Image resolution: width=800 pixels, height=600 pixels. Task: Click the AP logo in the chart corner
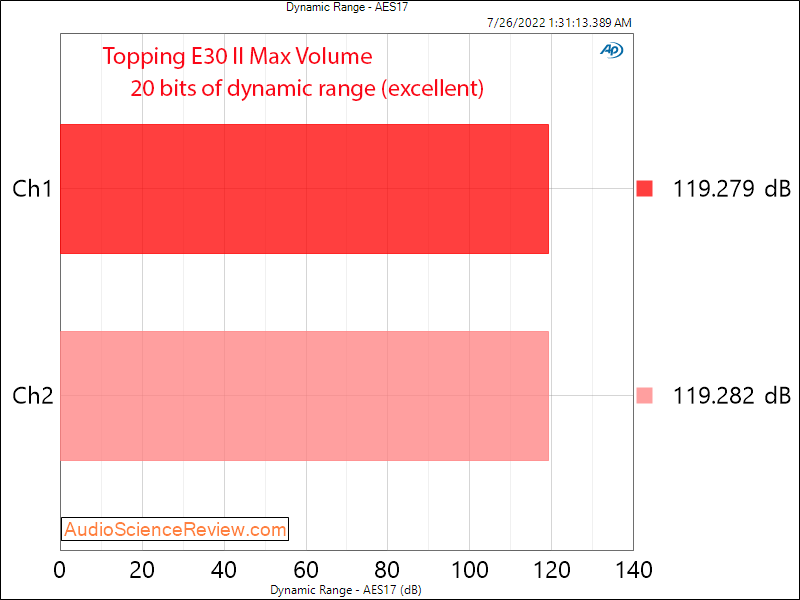(612, 50)
